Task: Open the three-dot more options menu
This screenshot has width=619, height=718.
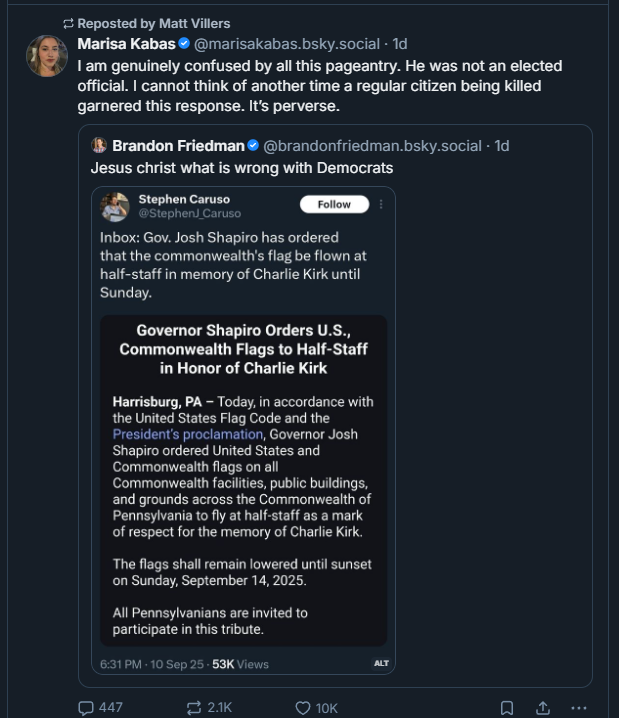Action: click(x=578, y=707)
